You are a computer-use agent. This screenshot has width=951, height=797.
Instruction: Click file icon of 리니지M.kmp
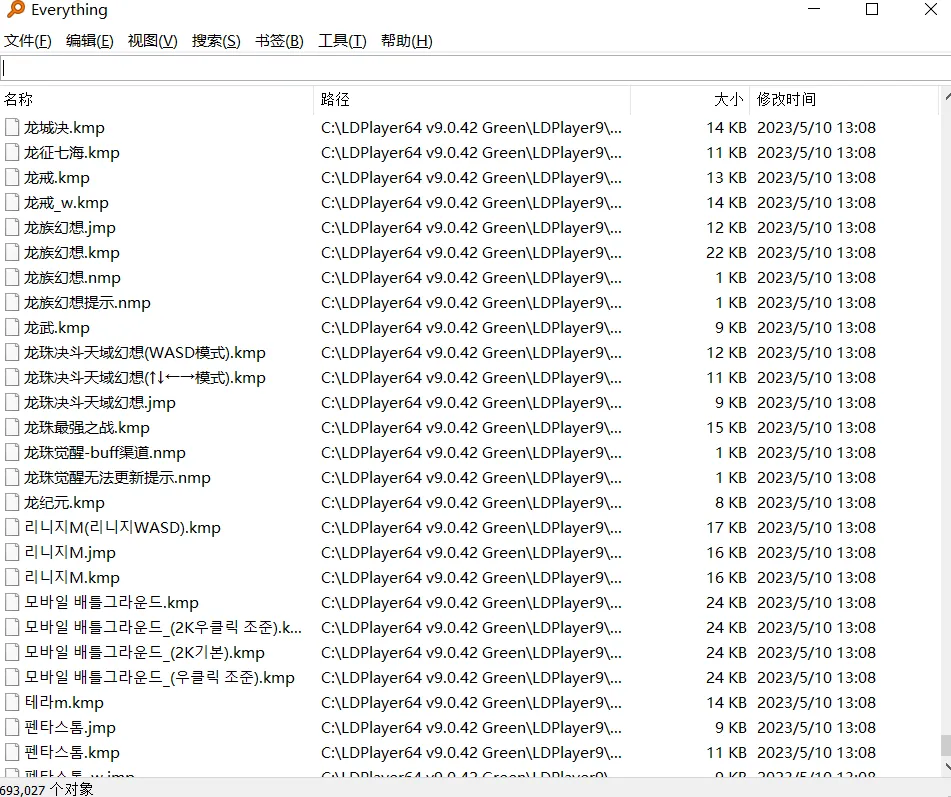click(x=12, y=577)
